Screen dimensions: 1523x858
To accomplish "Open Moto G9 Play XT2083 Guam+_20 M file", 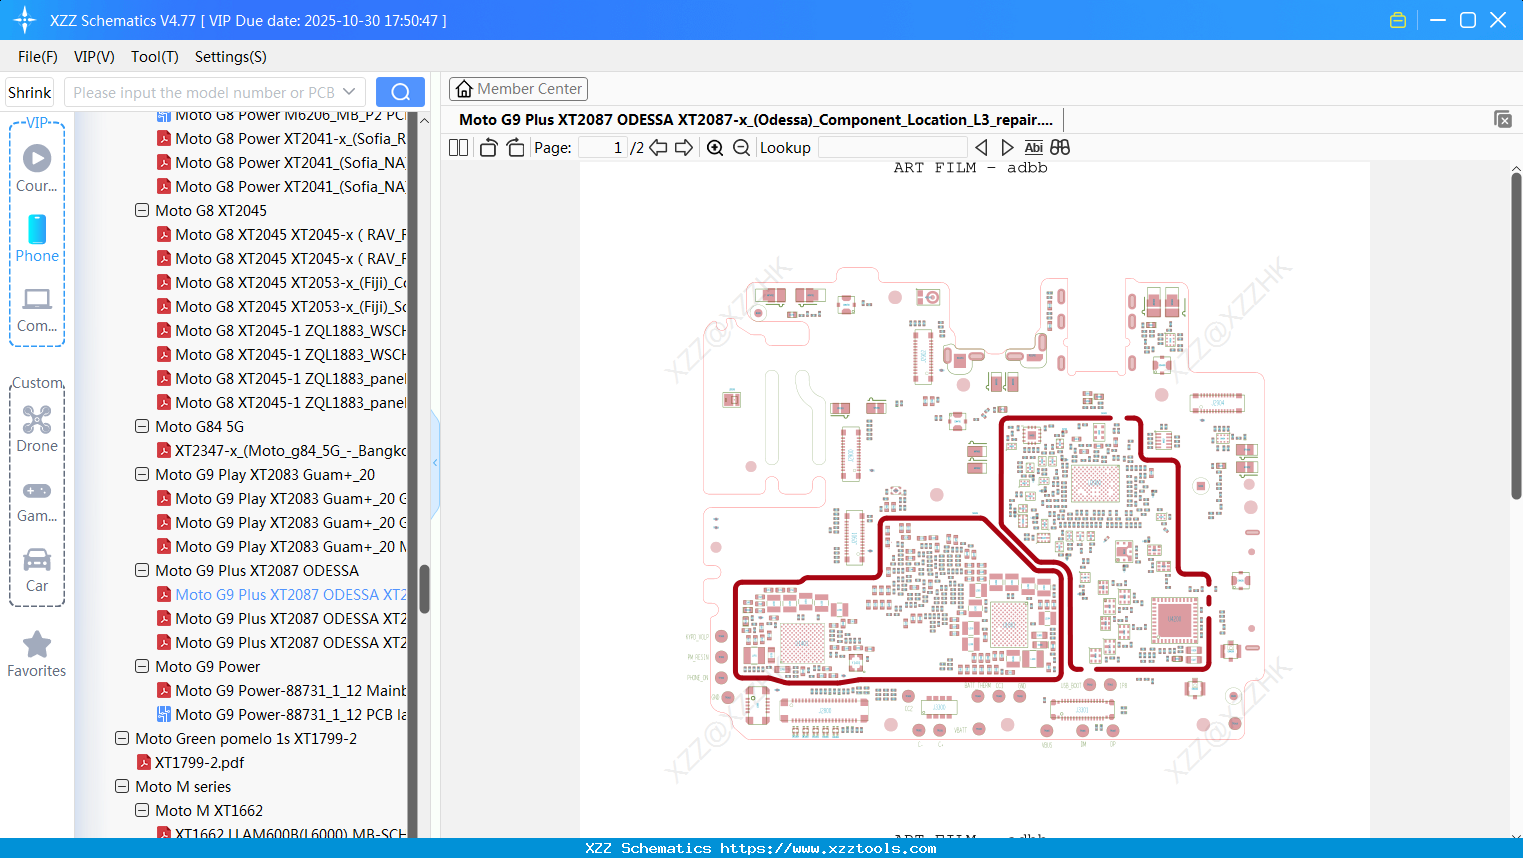I will point(282,547).
